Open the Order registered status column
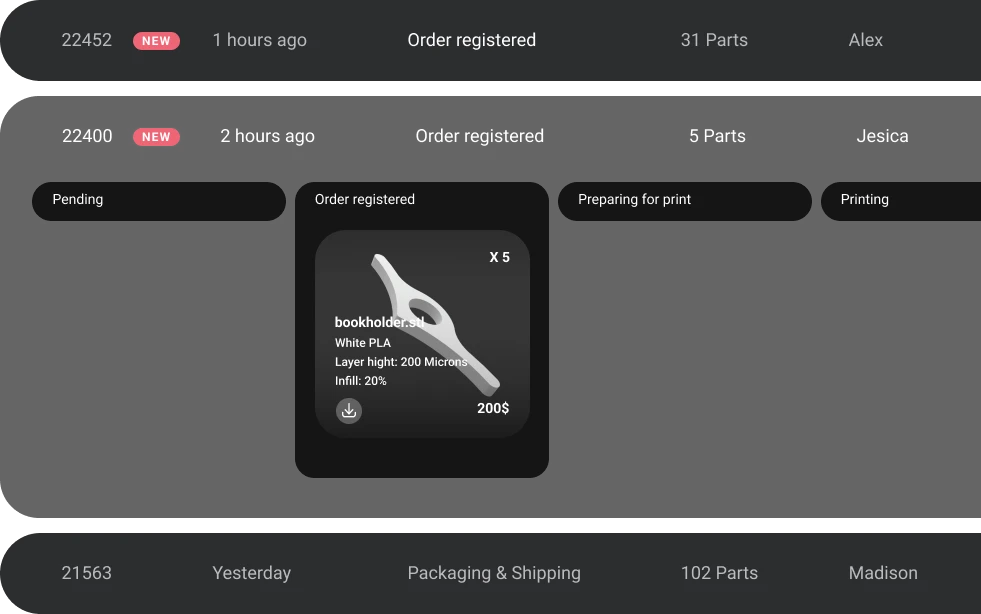This screenshot has height=614, width=981. coord(364,200)
